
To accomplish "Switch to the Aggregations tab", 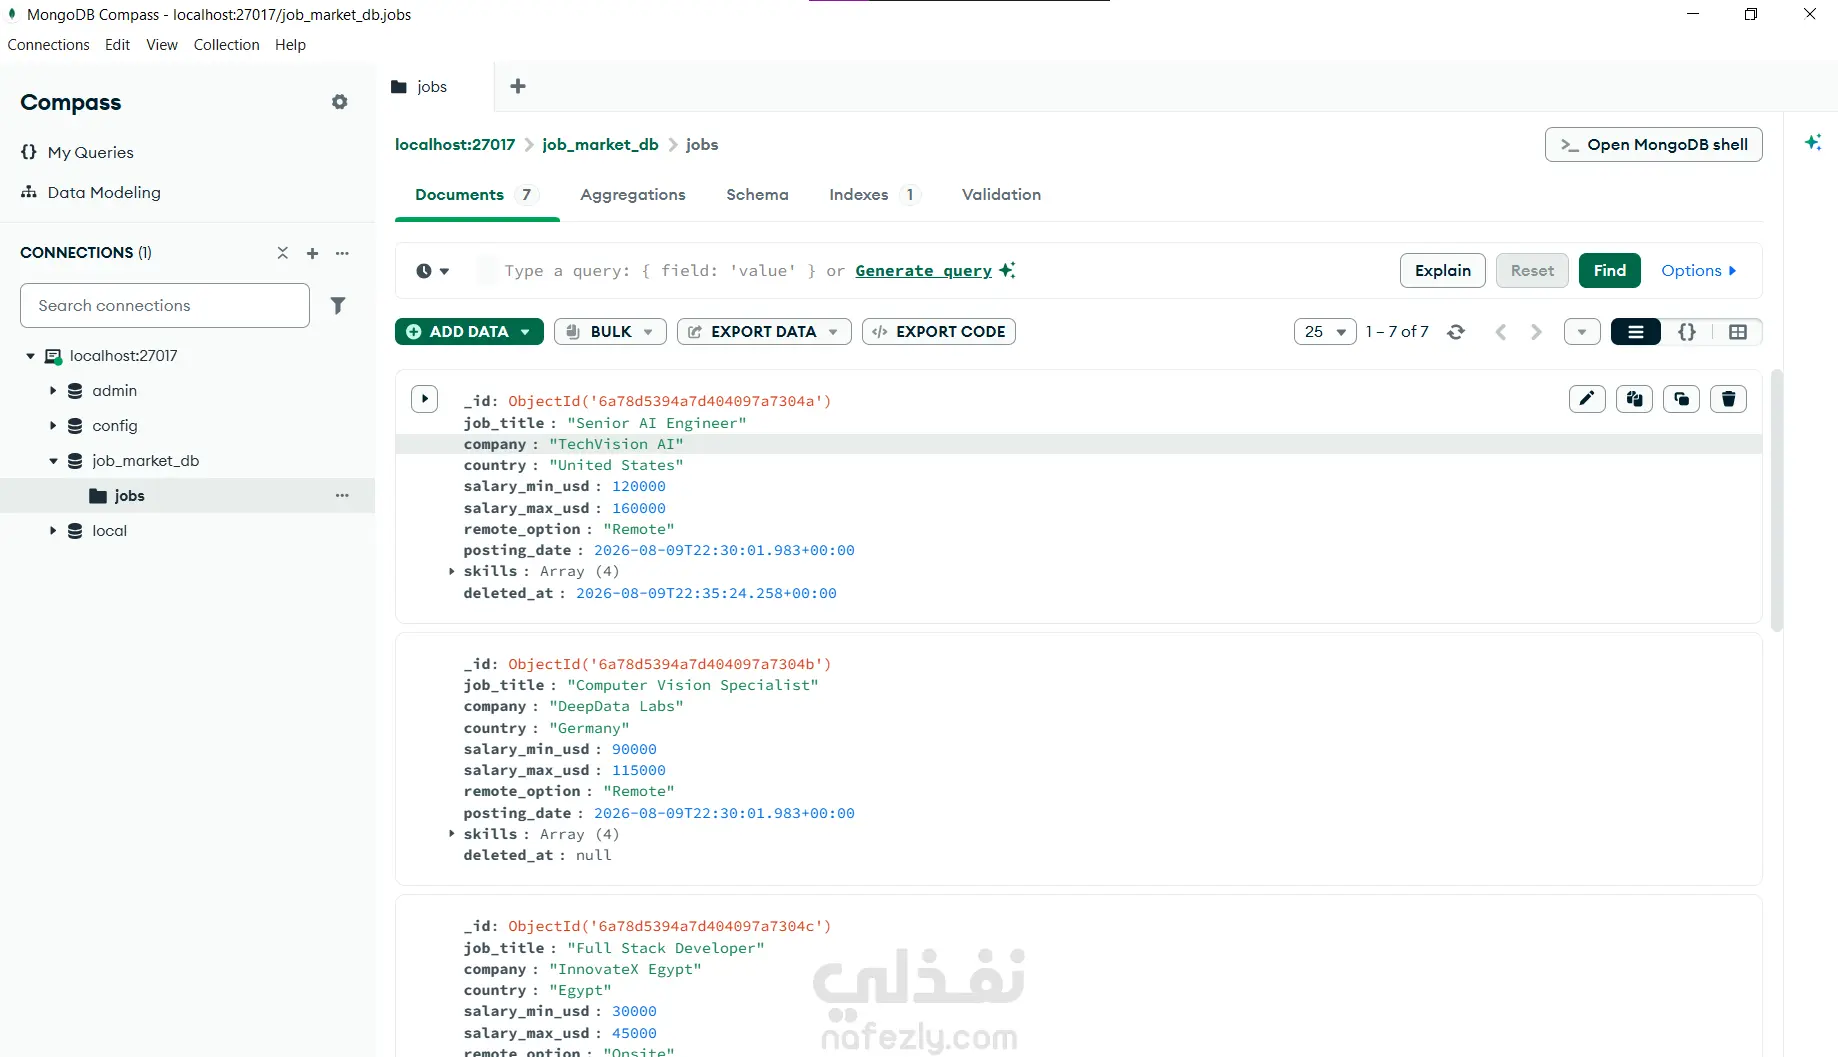I will pyautogui.click(x=633, y=195).
